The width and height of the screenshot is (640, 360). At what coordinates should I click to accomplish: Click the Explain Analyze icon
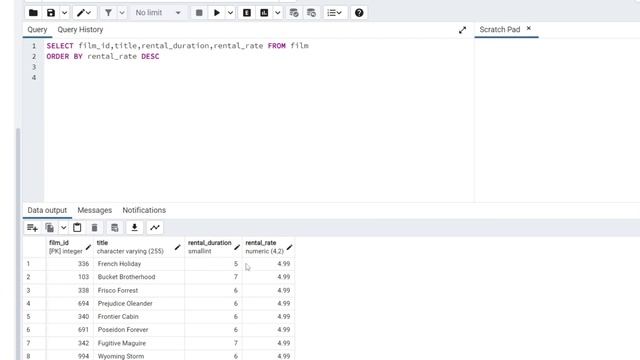[x=264, y=13]
